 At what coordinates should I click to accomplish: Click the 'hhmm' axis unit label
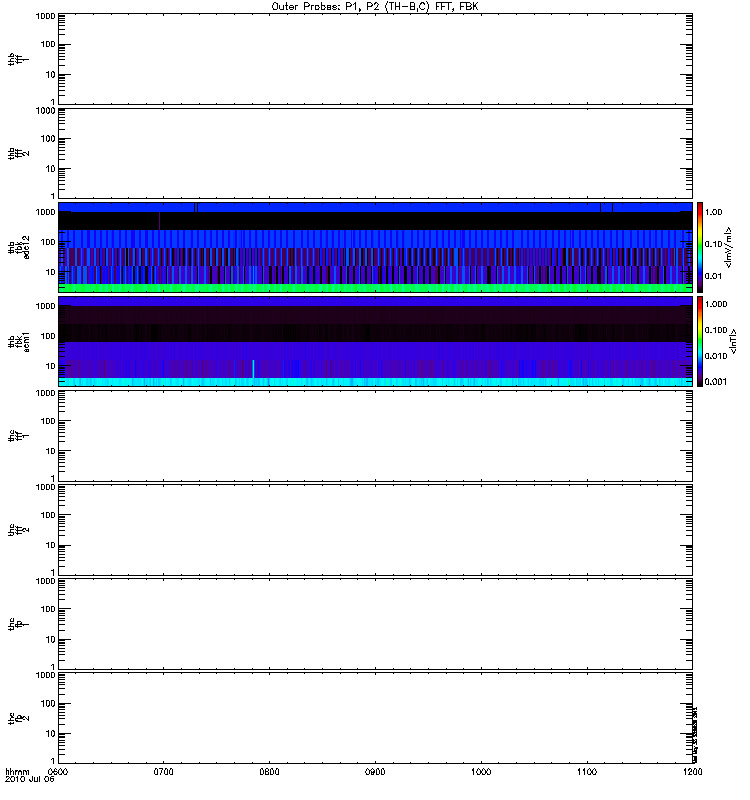17,771
